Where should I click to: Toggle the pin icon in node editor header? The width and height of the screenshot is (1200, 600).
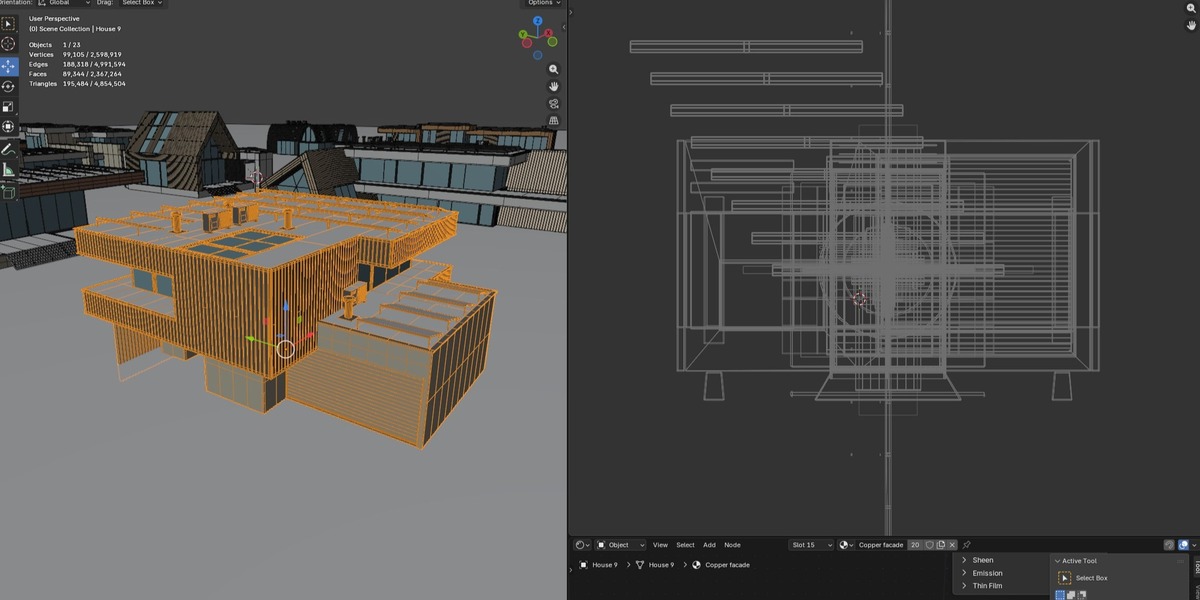pos(967,545)
